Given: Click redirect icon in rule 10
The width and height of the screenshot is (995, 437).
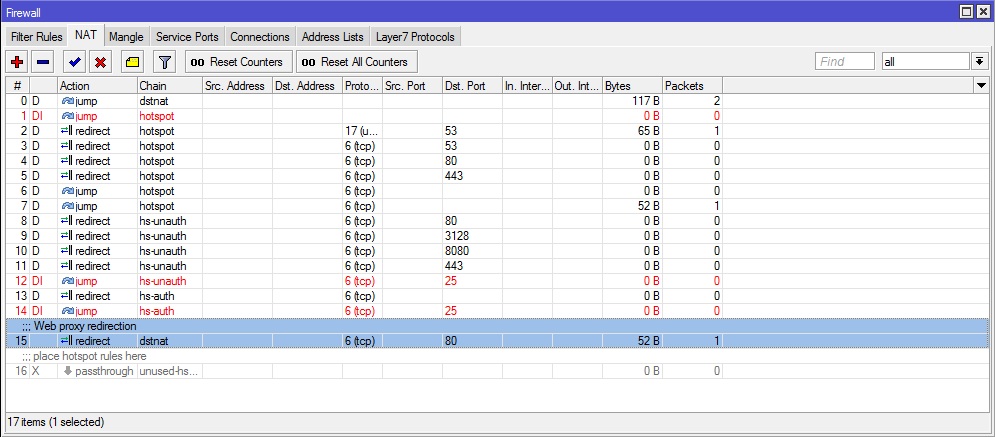Looking at the screenshot, I should [67, 251].
